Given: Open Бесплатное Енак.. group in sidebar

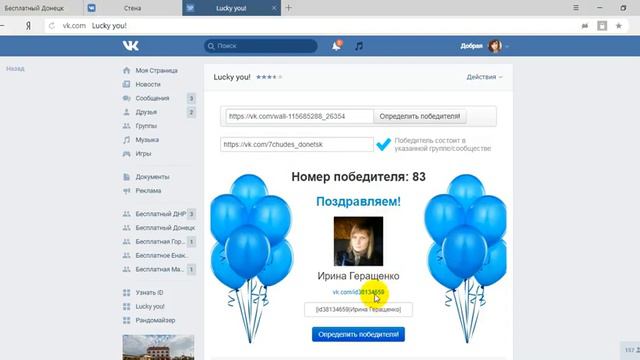Looking at the screenshot, I should [x=162, y=256].
